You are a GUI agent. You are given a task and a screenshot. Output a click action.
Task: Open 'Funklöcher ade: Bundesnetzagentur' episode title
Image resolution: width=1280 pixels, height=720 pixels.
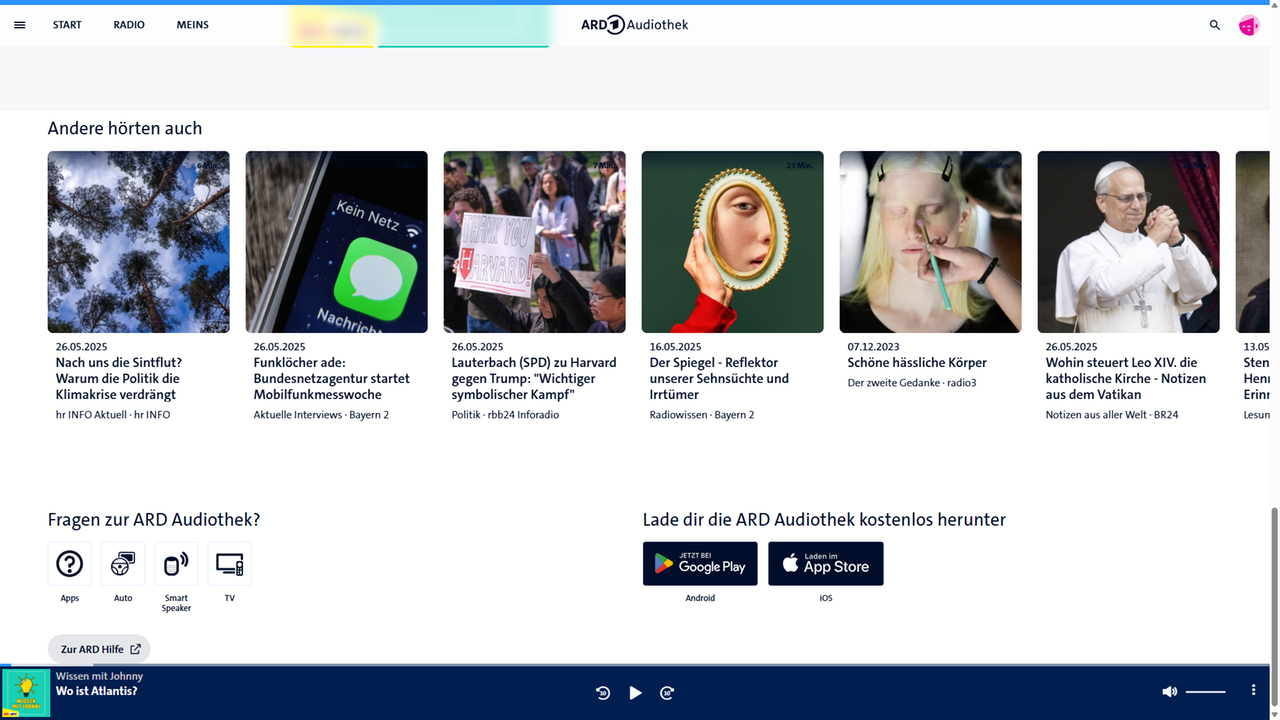pyautogui.click(x=332, y=379)
